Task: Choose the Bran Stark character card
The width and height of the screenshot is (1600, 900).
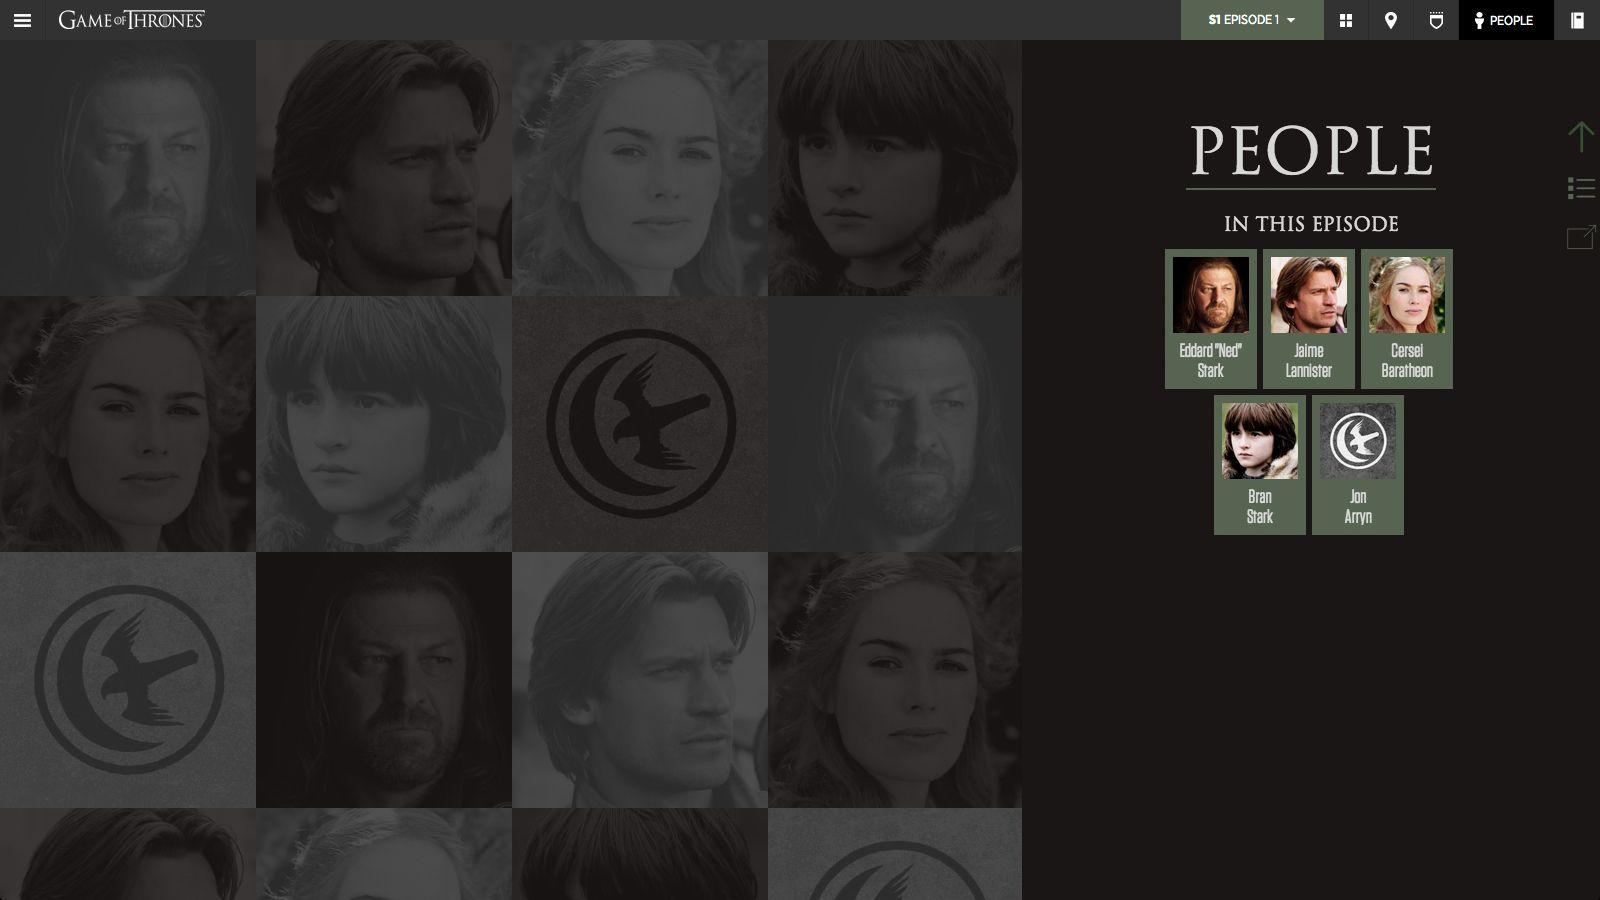Action: tap(1259, 465)
